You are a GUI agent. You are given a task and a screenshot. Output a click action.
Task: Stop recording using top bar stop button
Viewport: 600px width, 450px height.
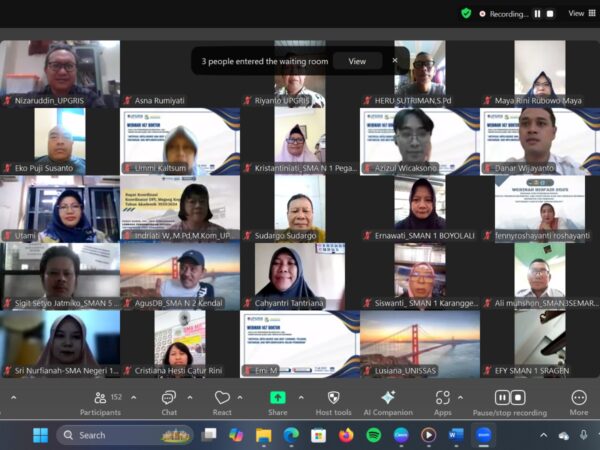[x=550, y=13]
